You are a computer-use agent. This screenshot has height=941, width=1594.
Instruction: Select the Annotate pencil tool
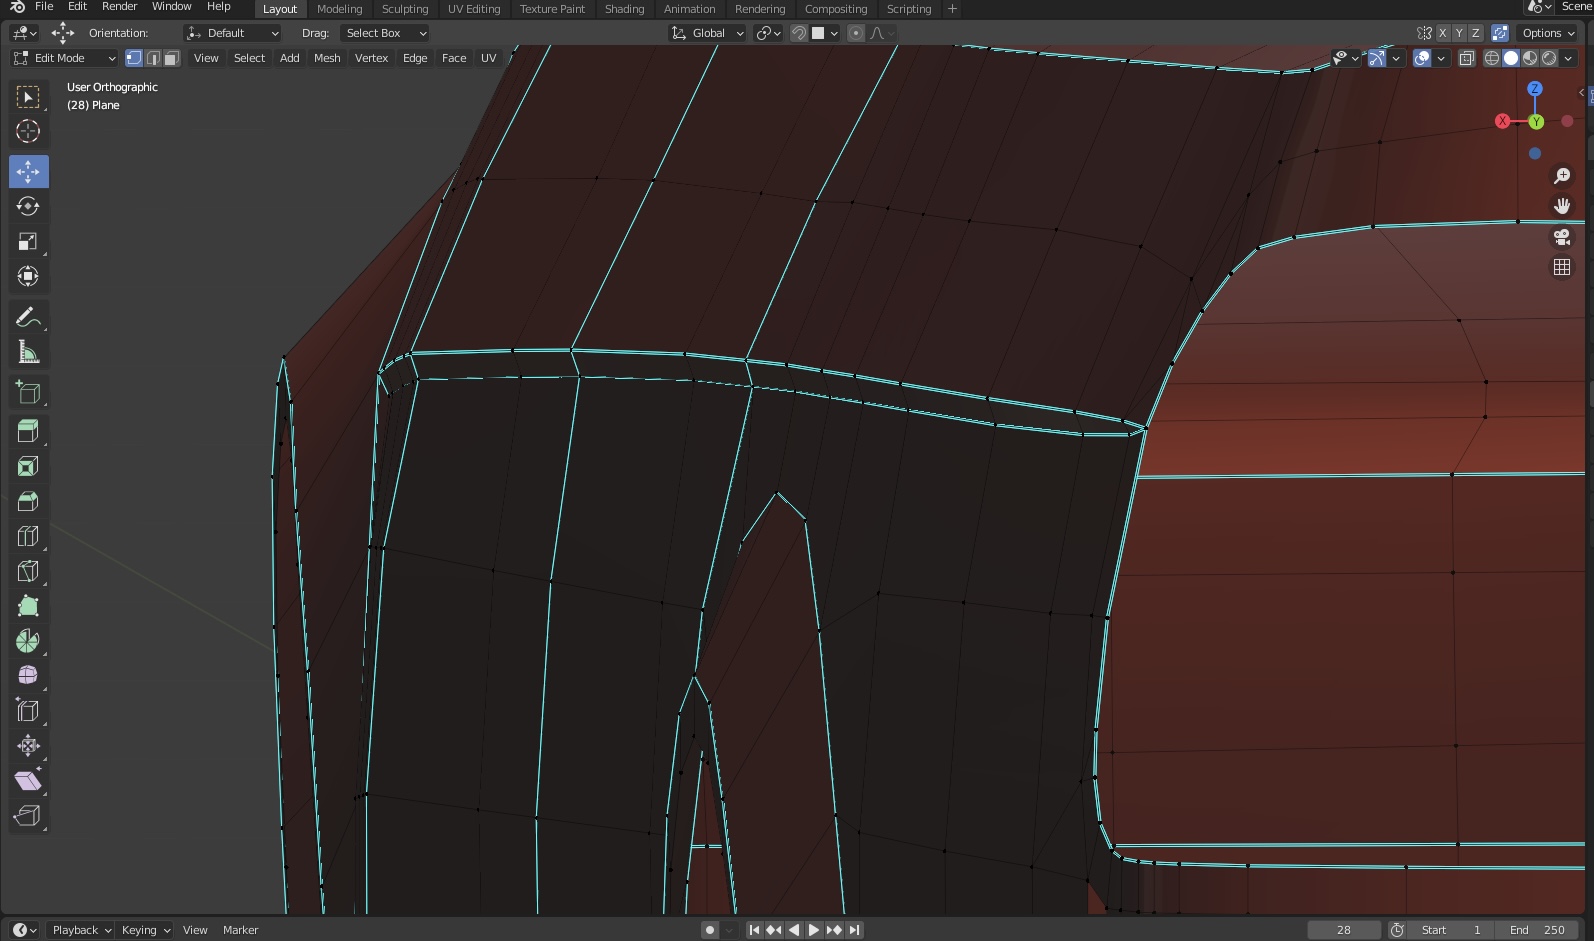point(28,318)
